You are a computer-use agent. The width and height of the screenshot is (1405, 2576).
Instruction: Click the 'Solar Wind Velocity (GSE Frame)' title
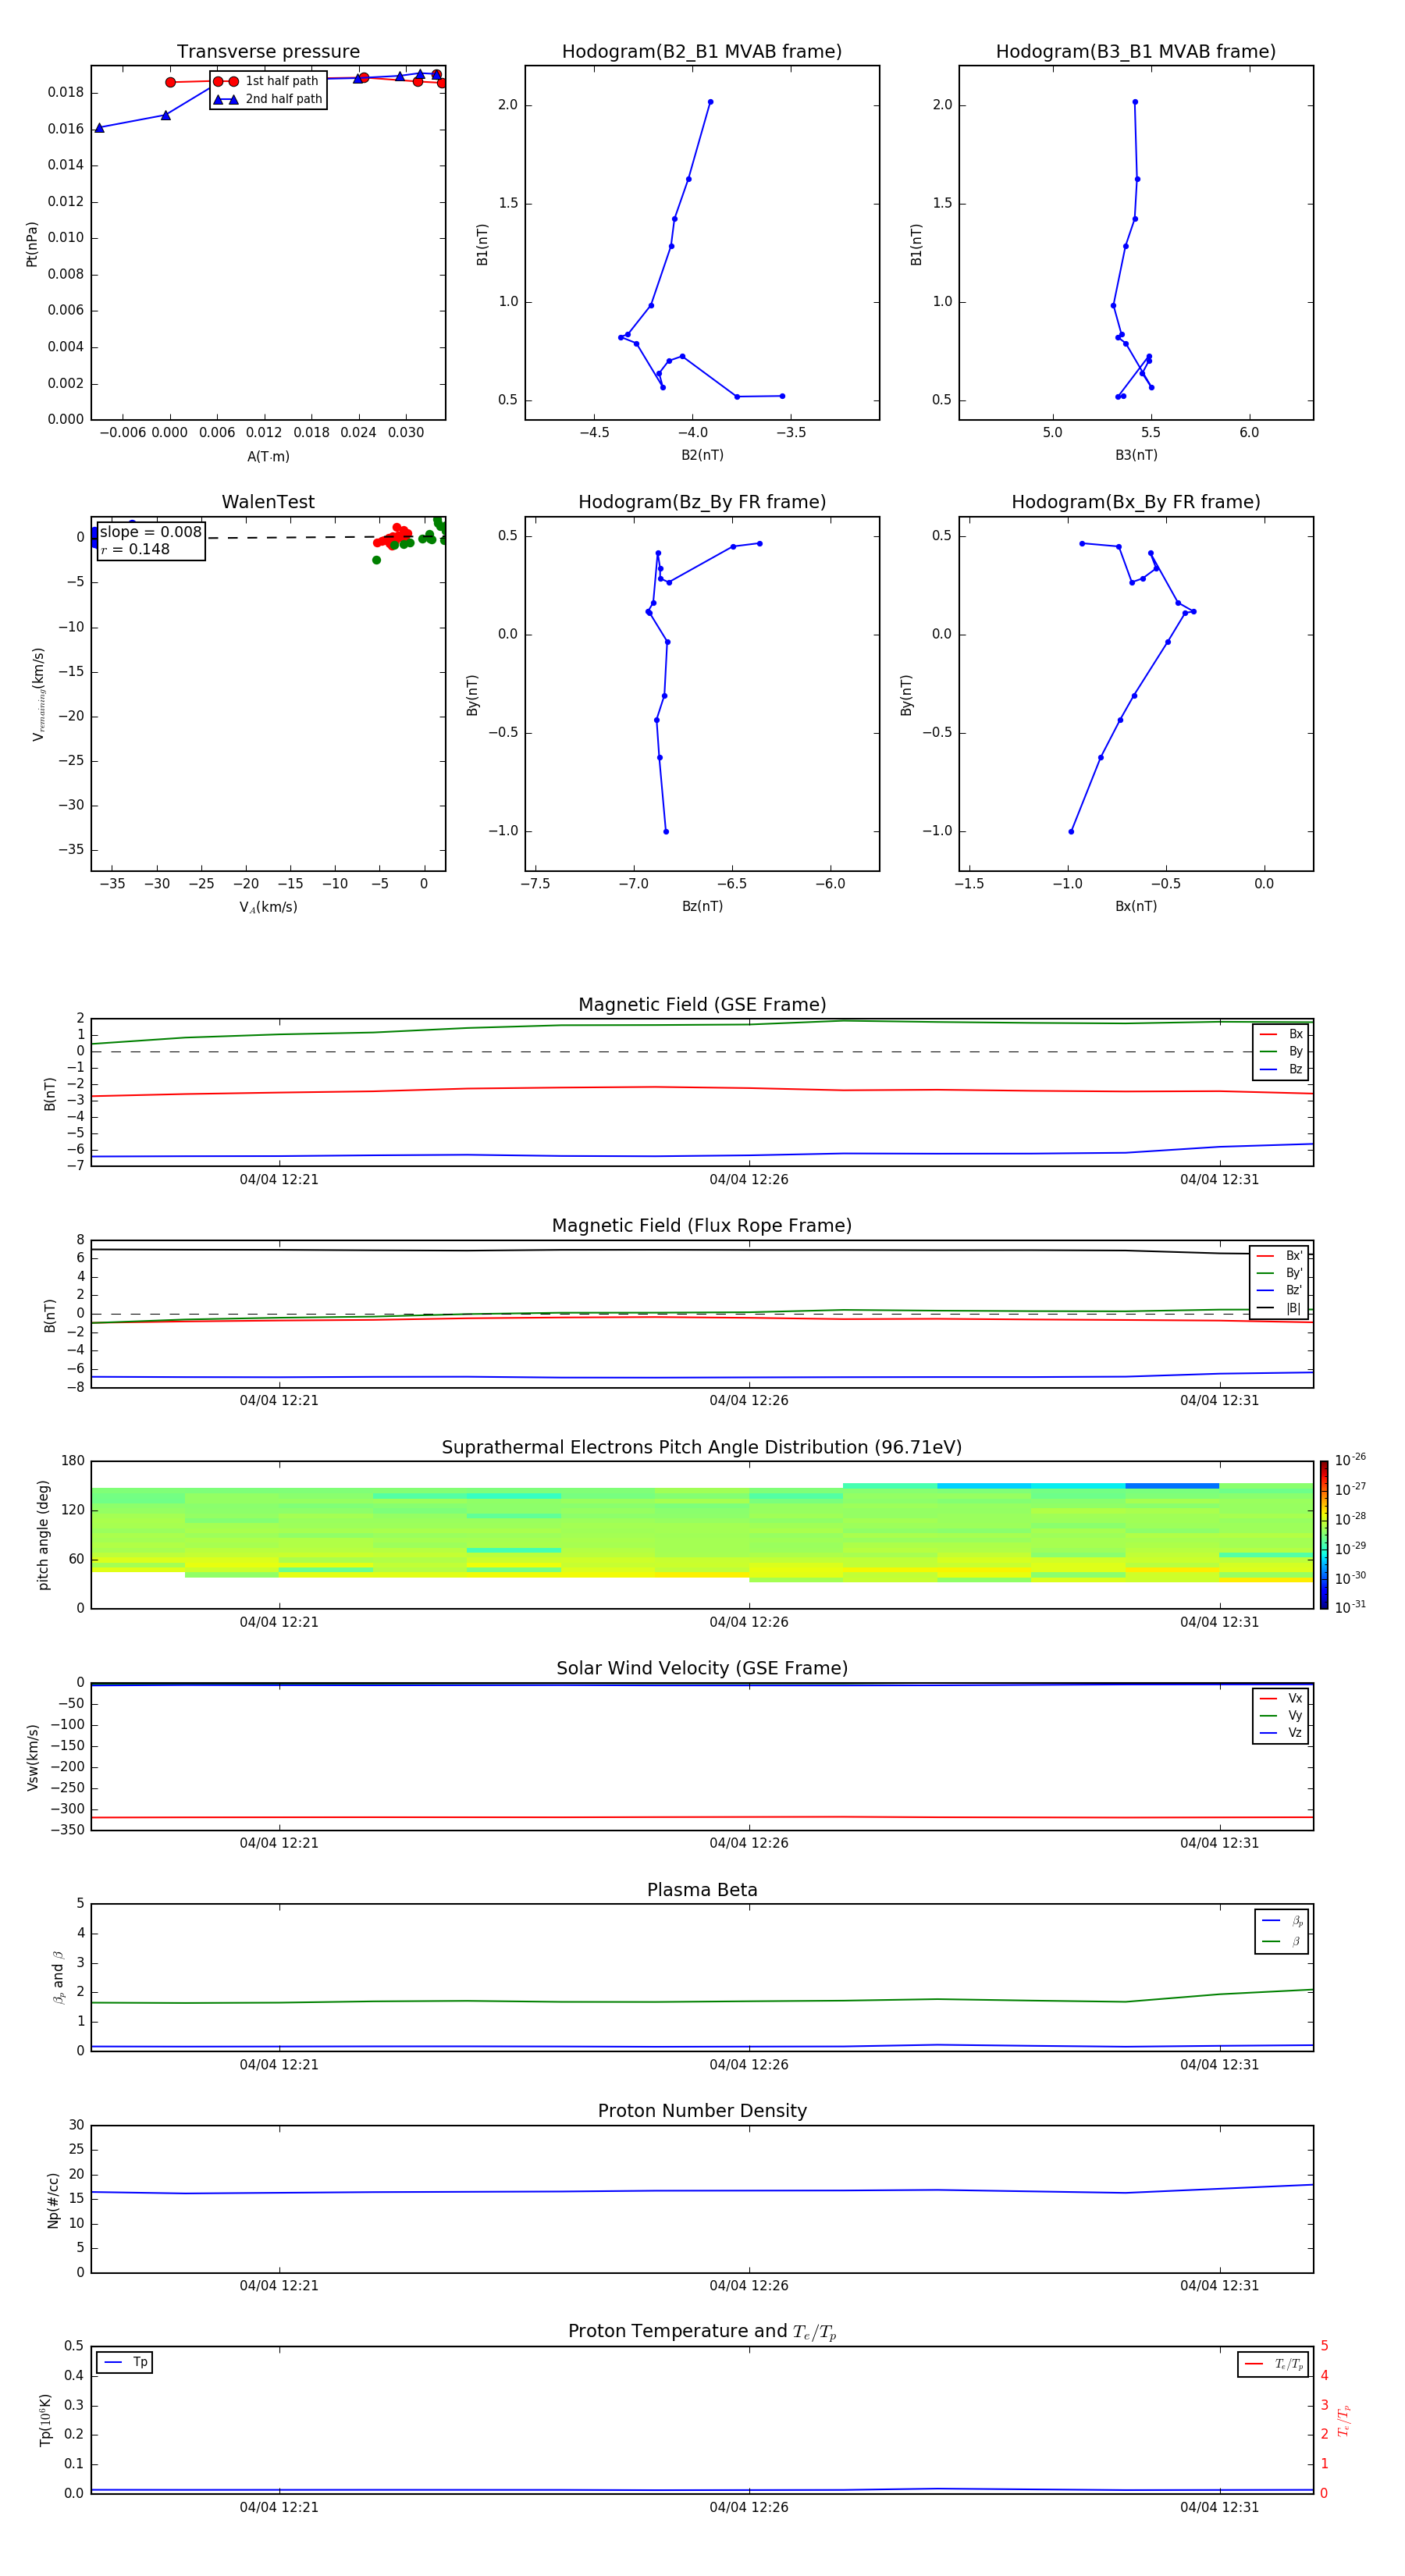(x=702, y=1668)
